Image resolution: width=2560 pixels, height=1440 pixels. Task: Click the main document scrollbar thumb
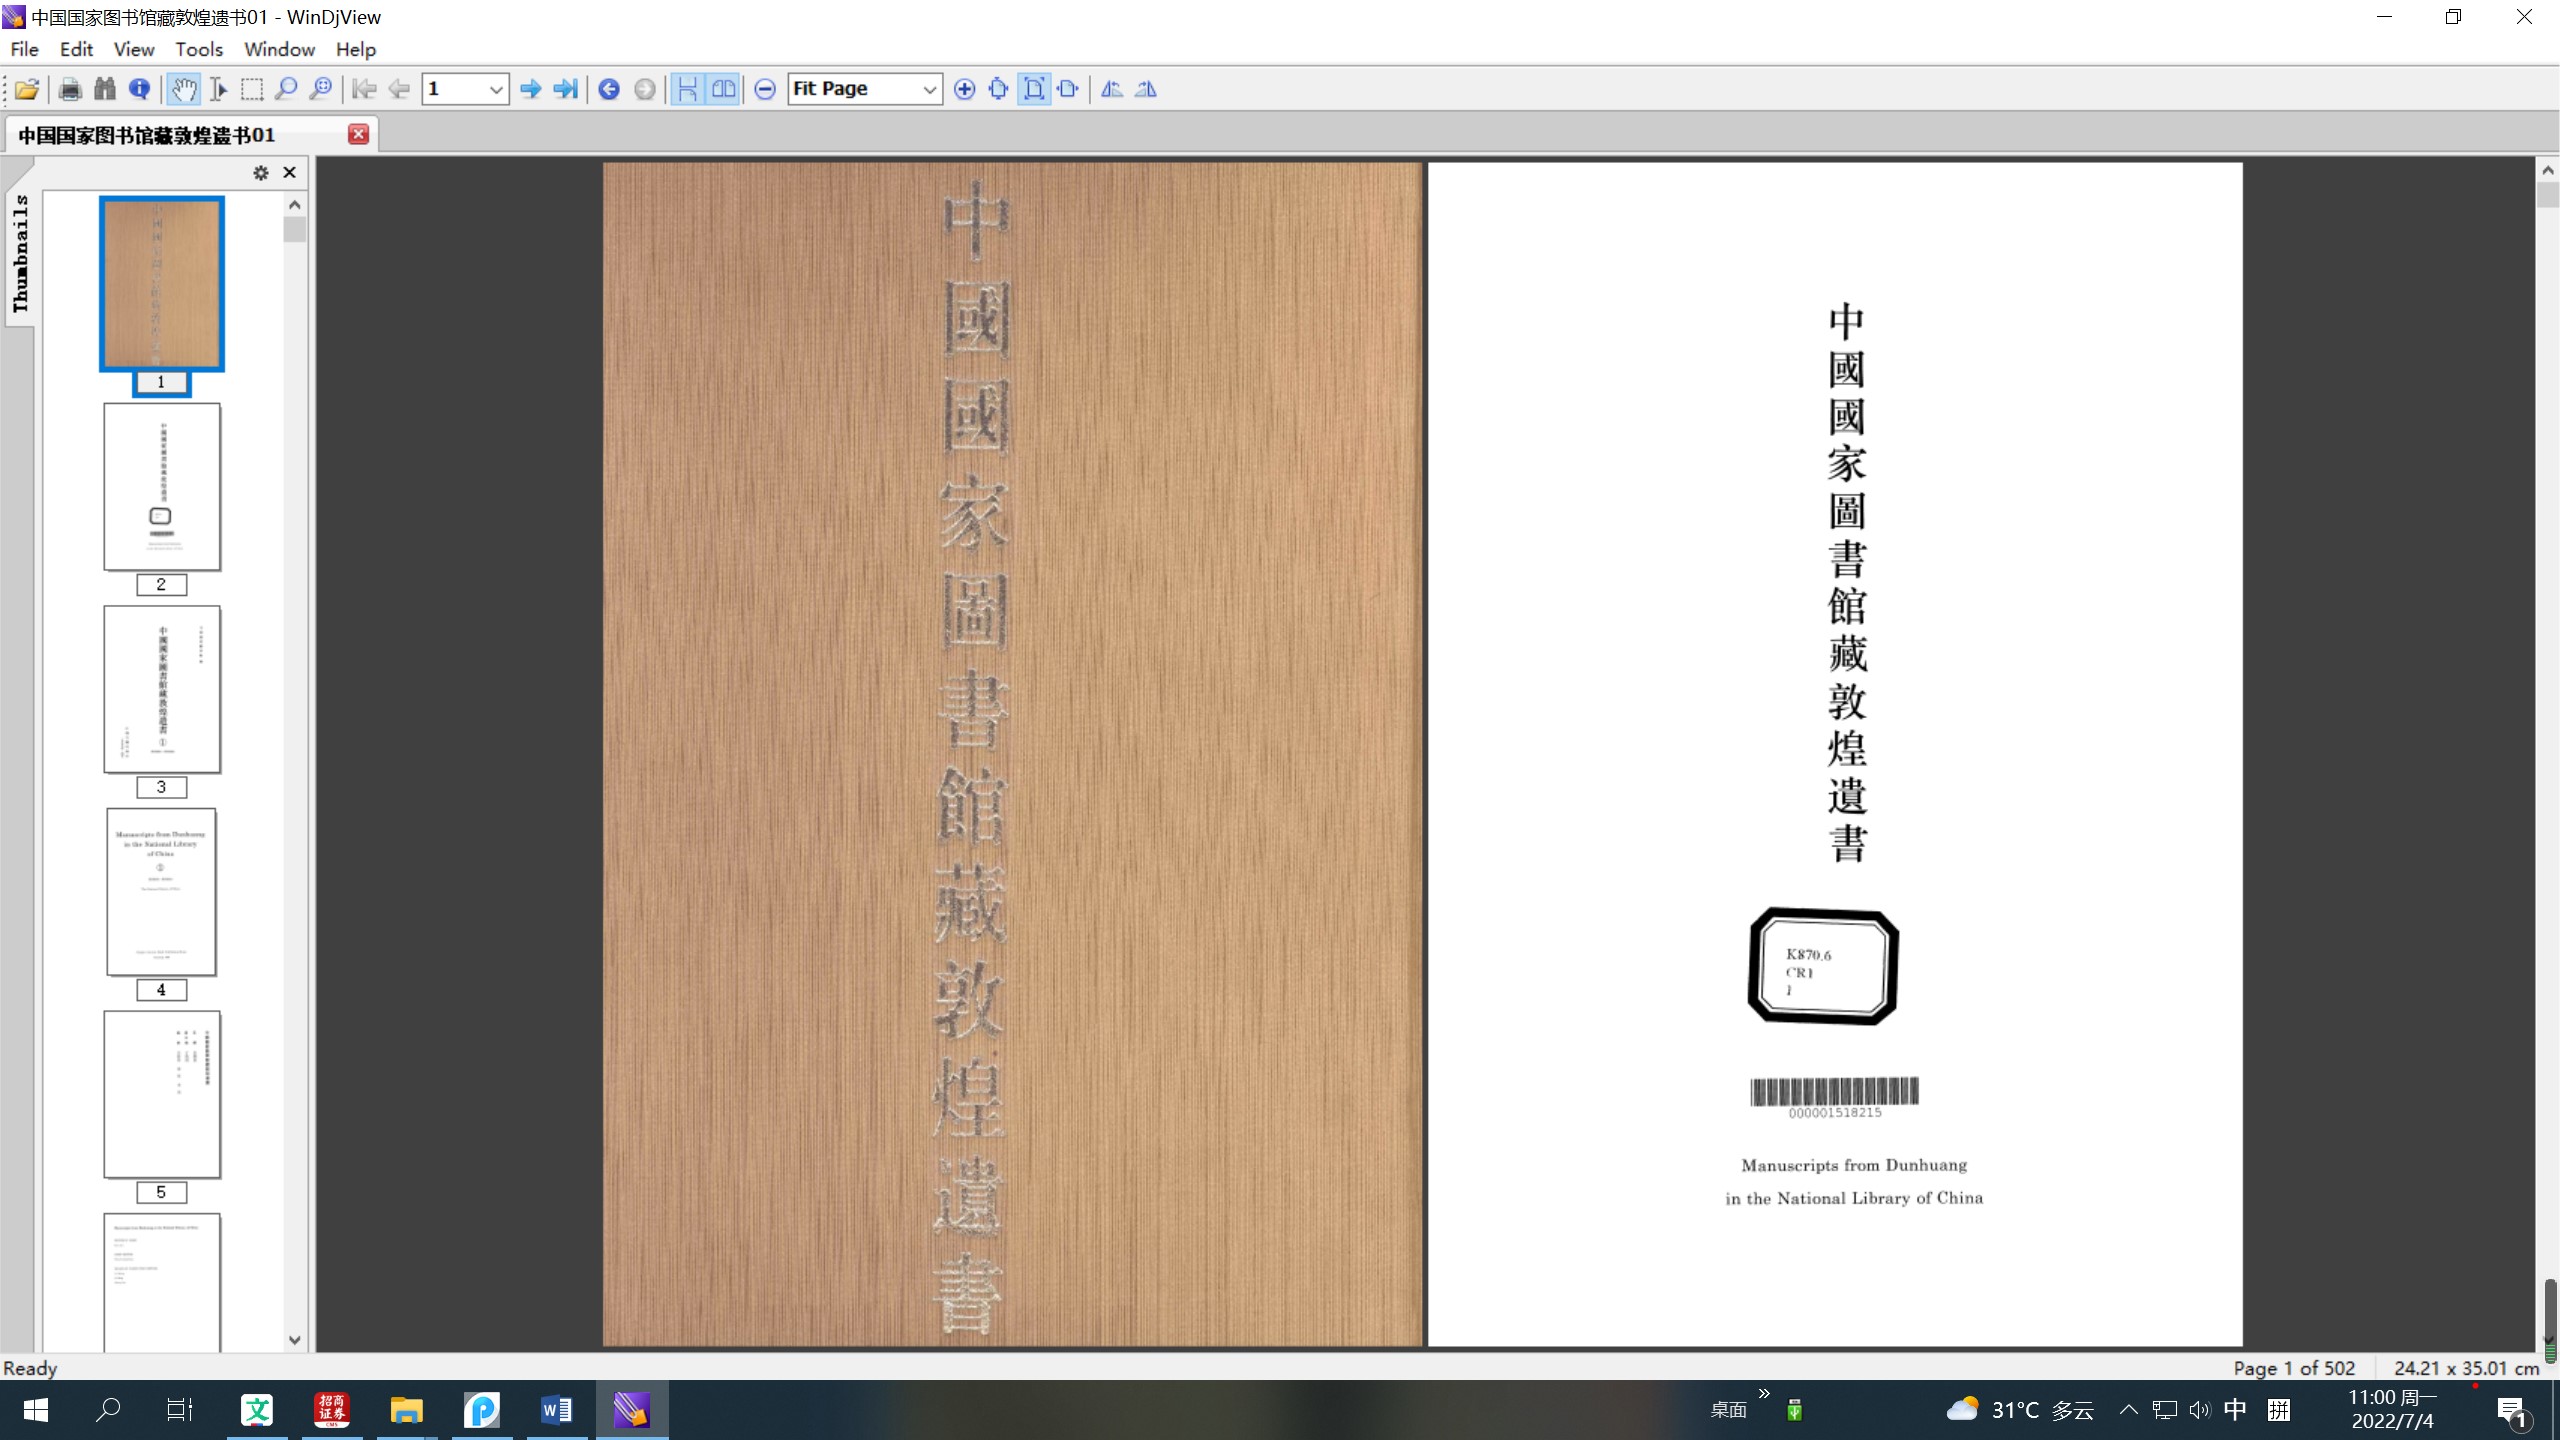tap(2548, 195)
